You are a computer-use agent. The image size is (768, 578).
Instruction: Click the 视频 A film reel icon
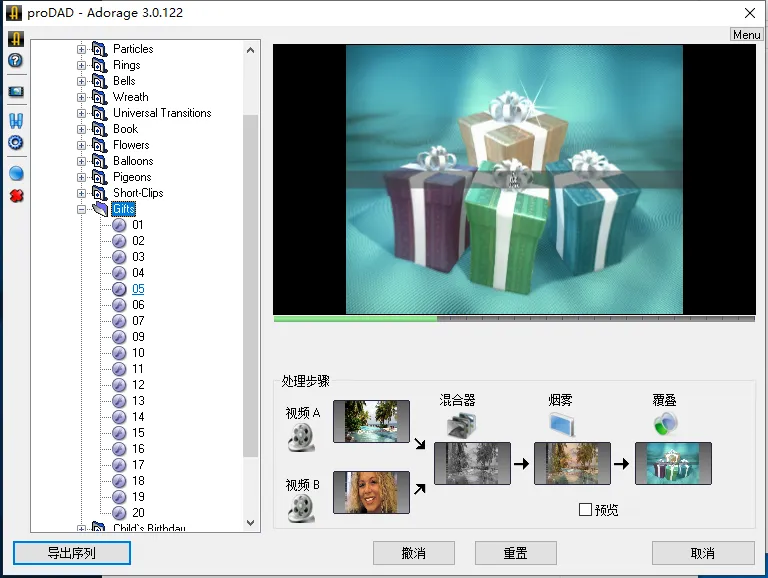(x=301, y=437)
